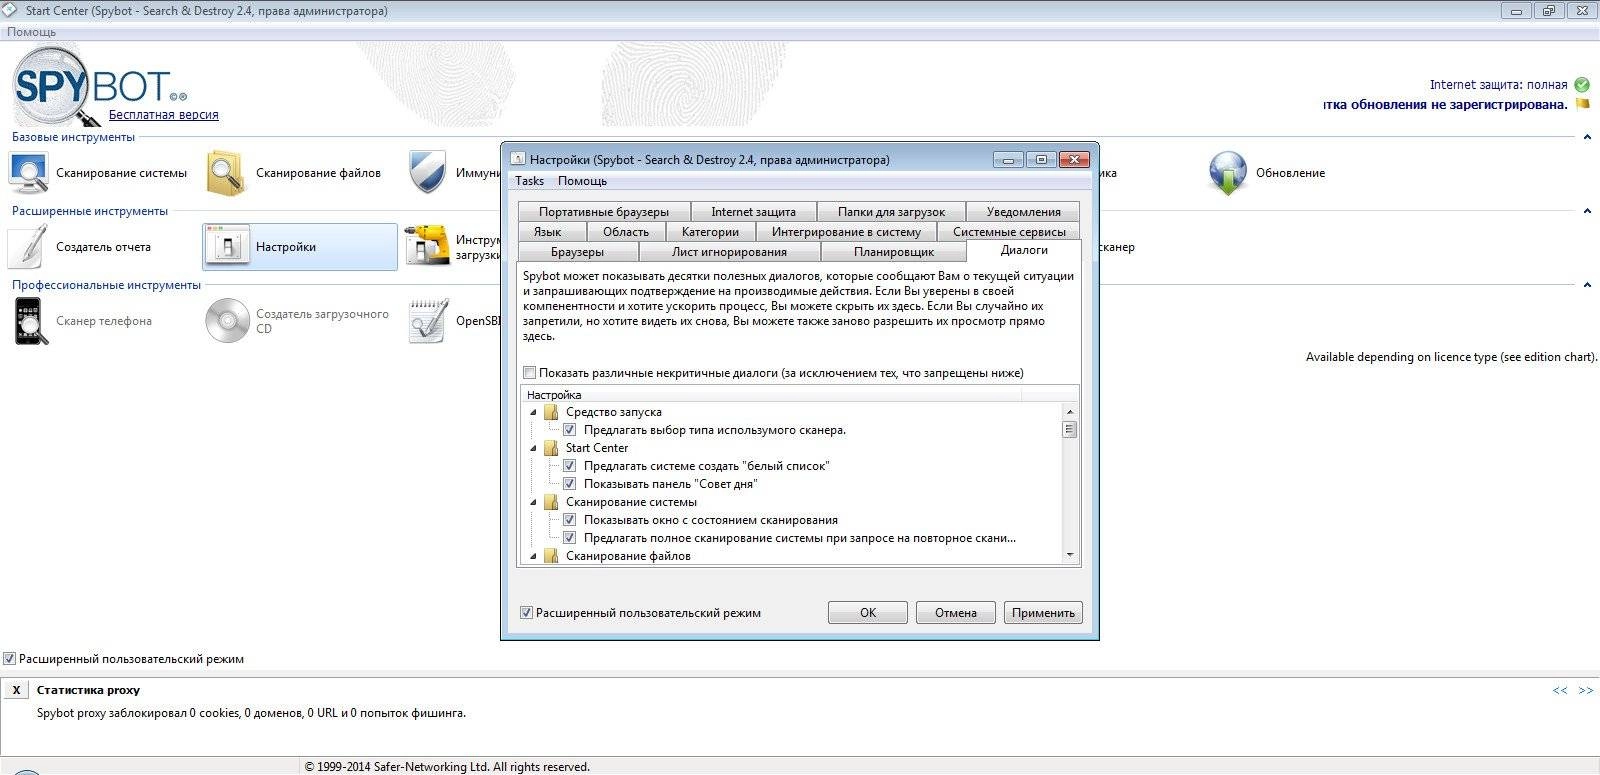Screen dimensions: 1600x775
Task: Collapse Сканирование системы tree node
Action: [533, 502]
